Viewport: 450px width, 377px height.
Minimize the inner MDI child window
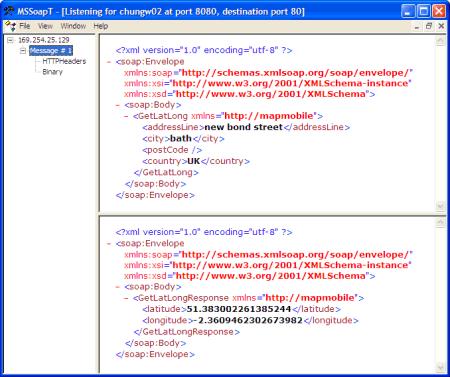pos(417,26)
